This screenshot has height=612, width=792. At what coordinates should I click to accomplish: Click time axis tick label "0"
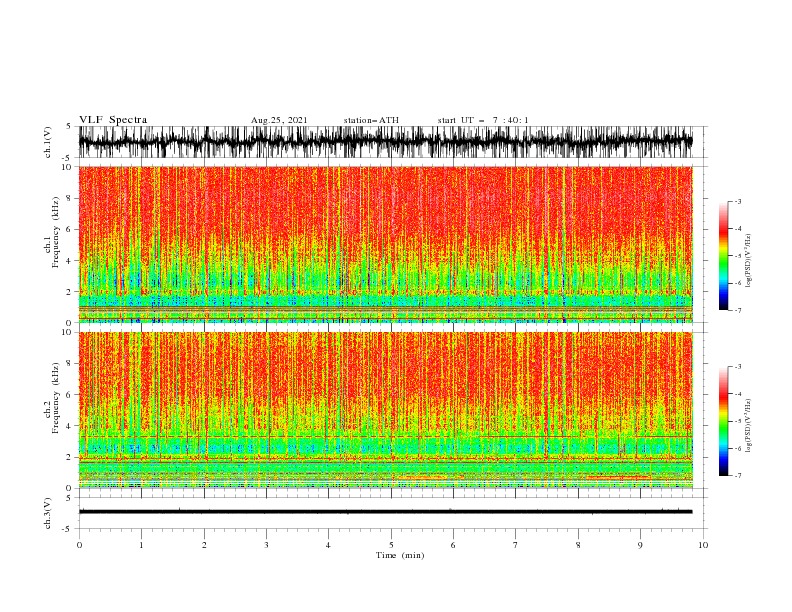(x=79, y=545)
